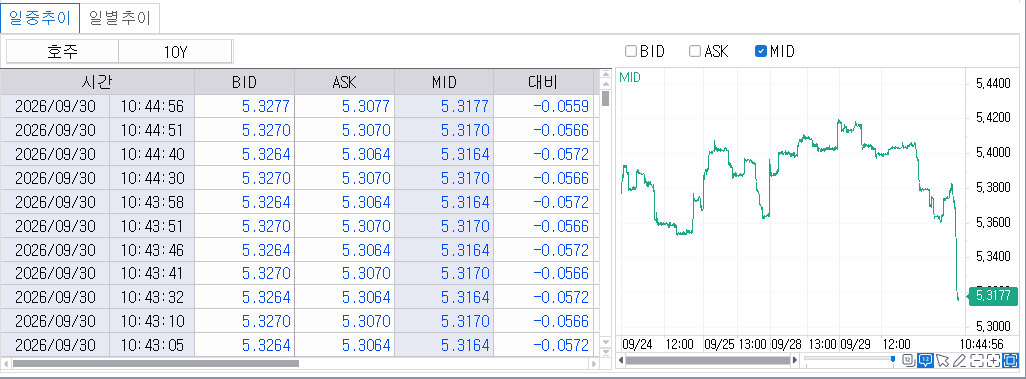Image resolution: width=1026 pixels, height=379 pixels.
Task: Select the 10:44:40 time cell
Action: click(152, 154)
